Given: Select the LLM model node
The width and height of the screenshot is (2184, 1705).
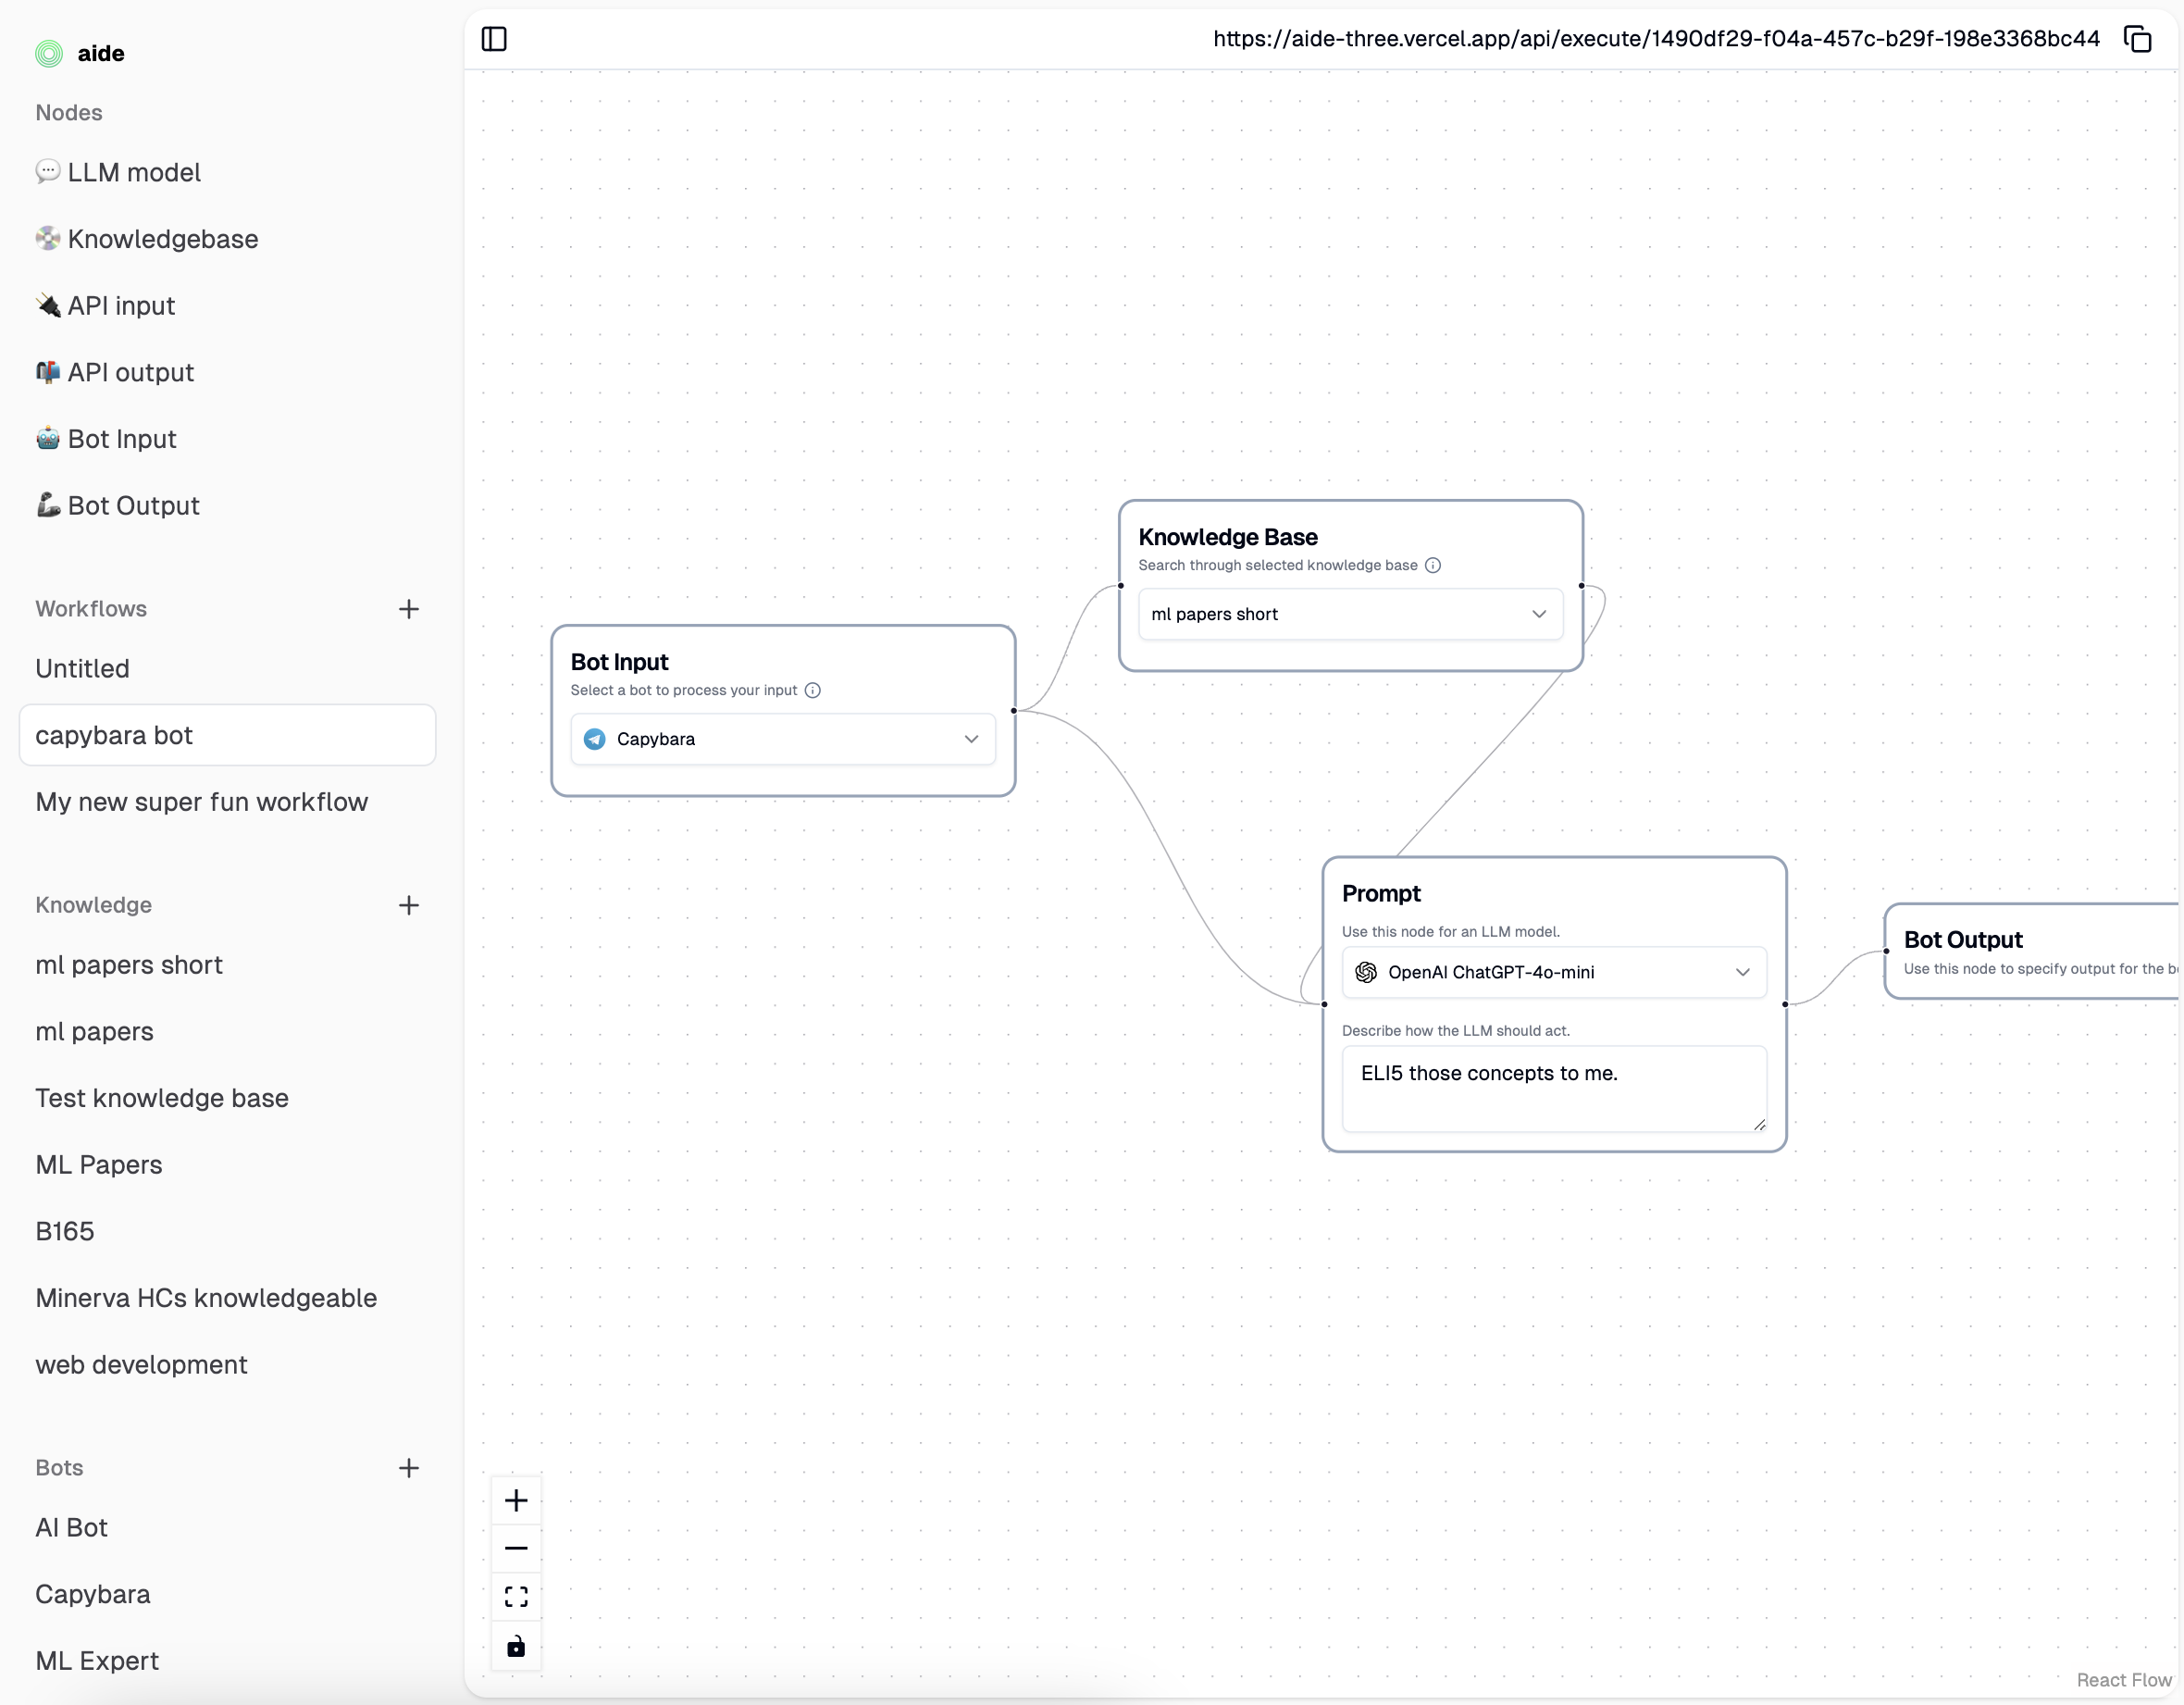Looking at the screenshot, I should (133, 172).
